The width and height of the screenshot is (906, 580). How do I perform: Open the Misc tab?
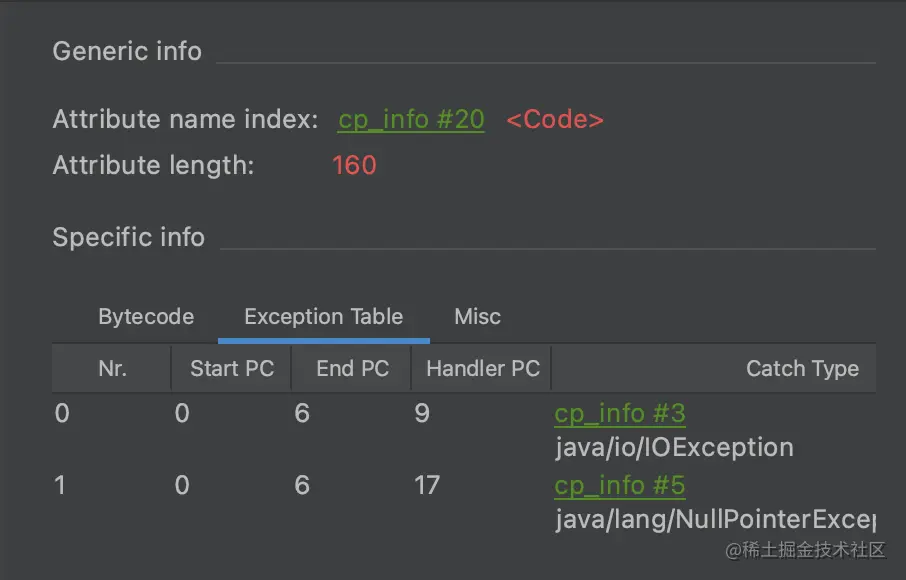[477, 317]
